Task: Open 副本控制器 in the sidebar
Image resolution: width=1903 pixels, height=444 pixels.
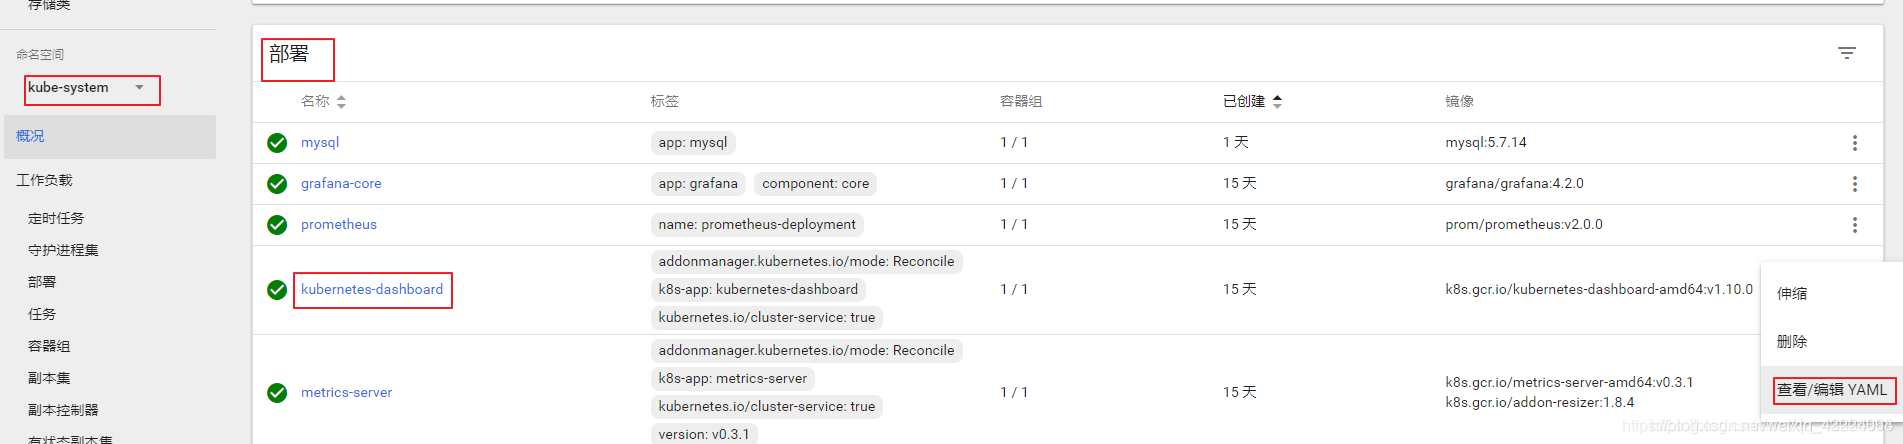Action: tap(63, 410)
